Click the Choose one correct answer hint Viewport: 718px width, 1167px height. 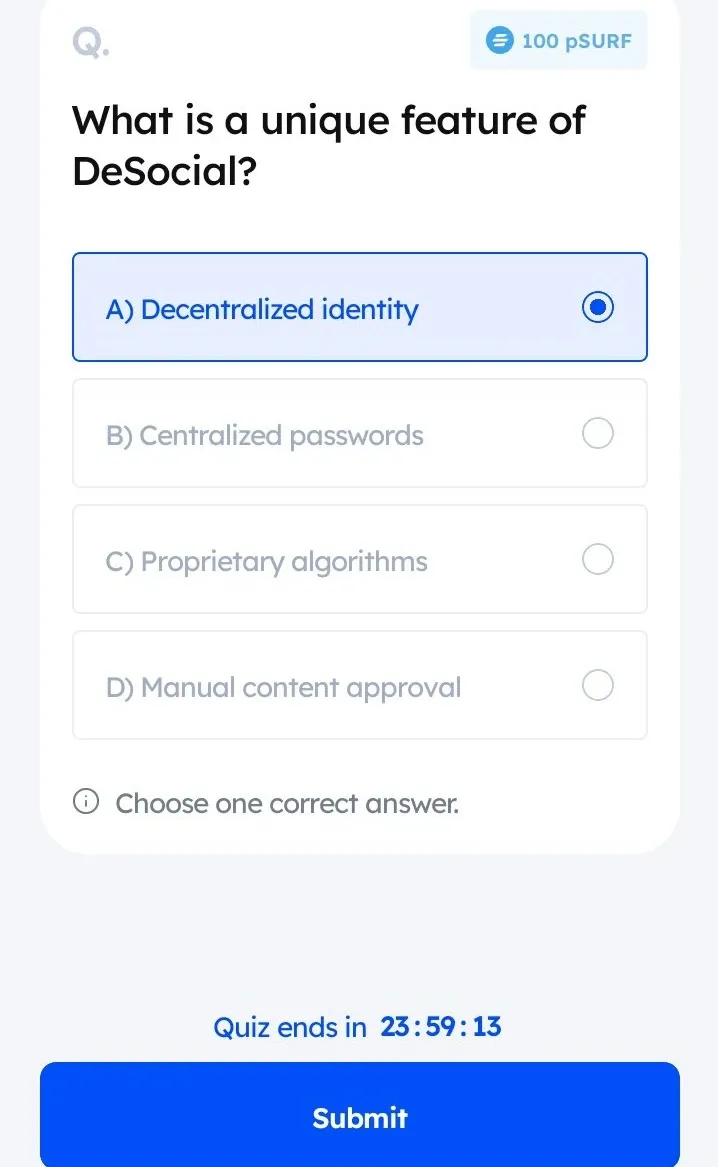(286, 803)
